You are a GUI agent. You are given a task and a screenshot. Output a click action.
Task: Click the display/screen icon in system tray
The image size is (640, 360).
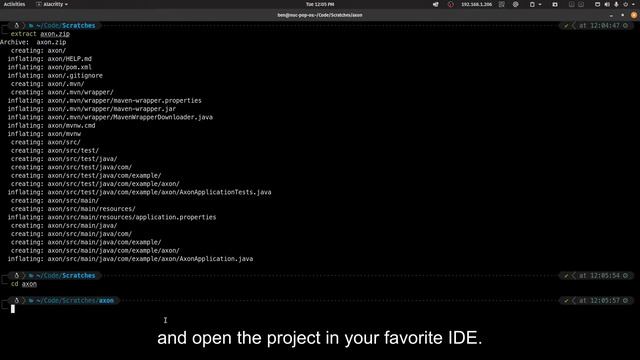point(598,4)
